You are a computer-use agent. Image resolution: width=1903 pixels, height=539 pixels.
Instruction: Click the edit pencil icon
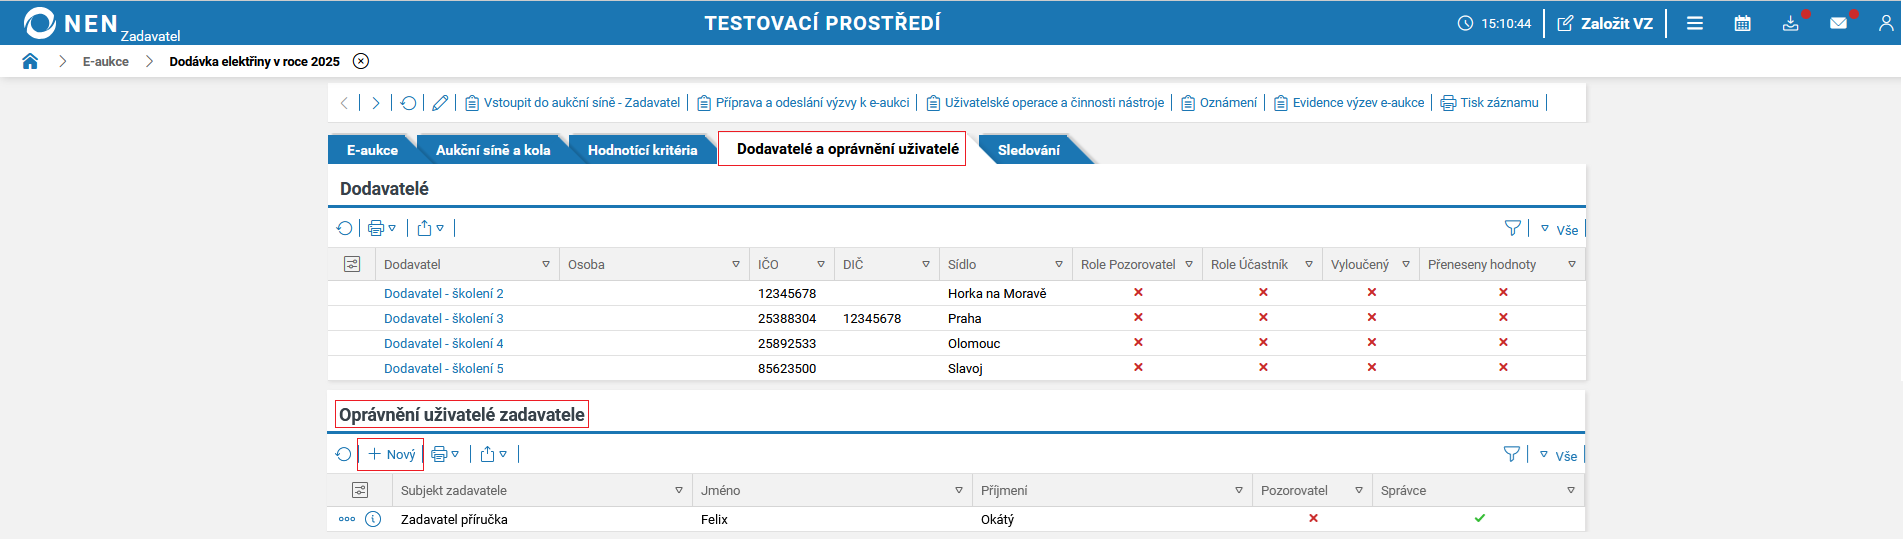[x=440, y=103]
